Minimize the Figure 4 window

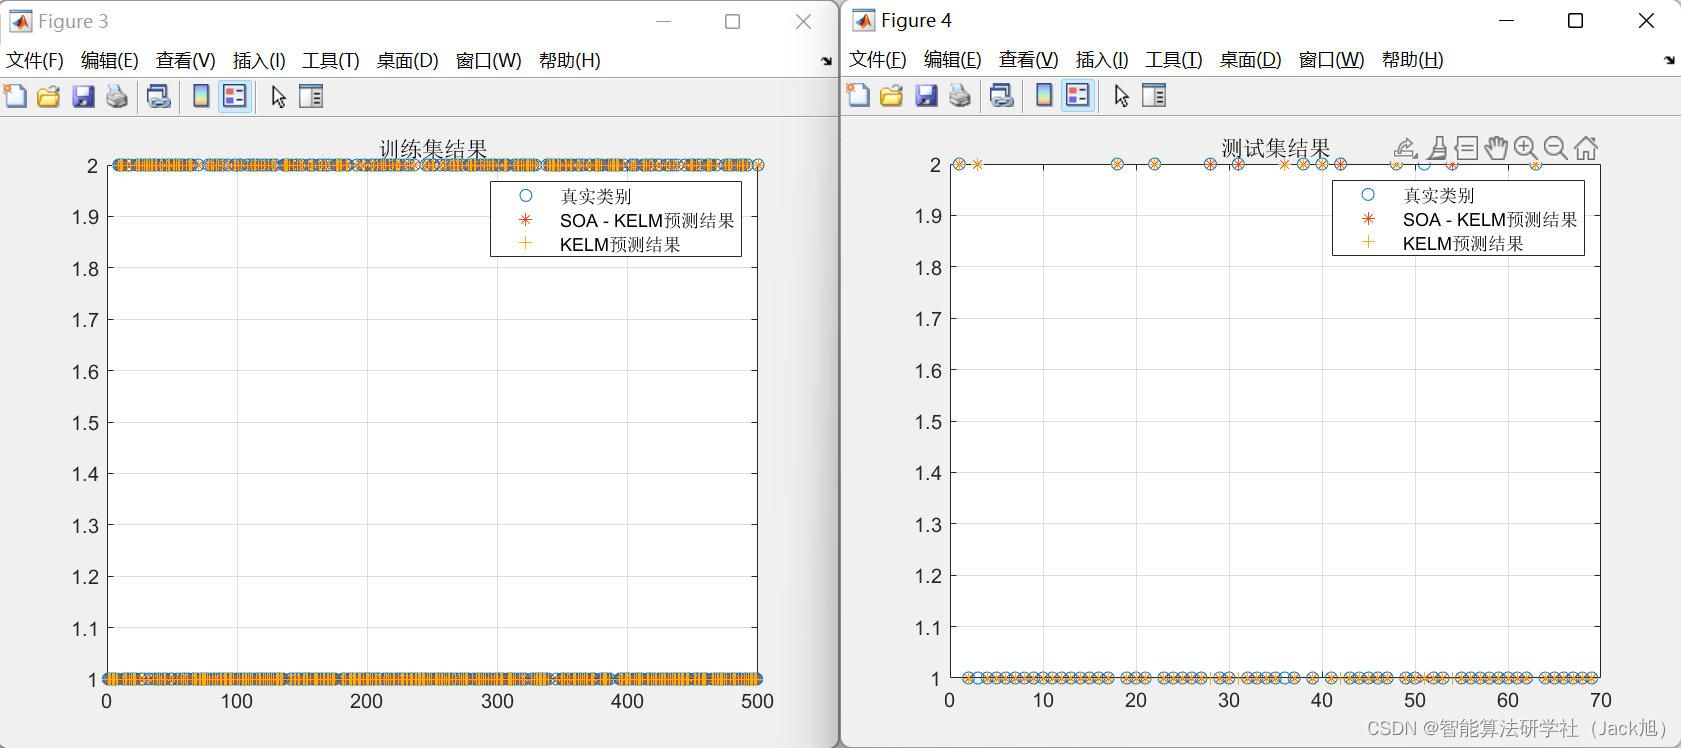point(1507,20)
